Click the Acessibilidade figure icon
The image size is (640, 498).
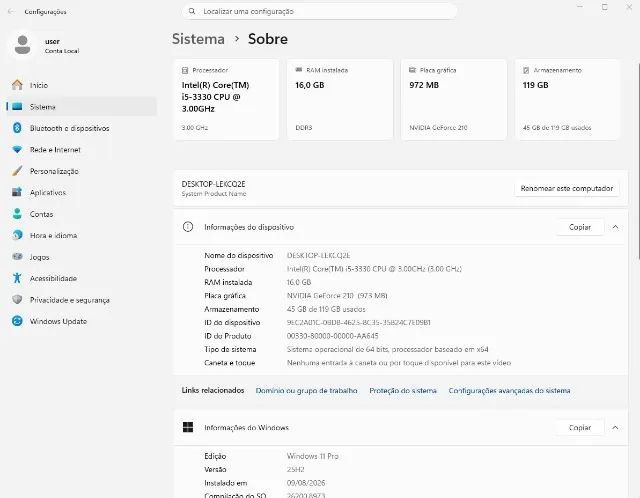17,278
